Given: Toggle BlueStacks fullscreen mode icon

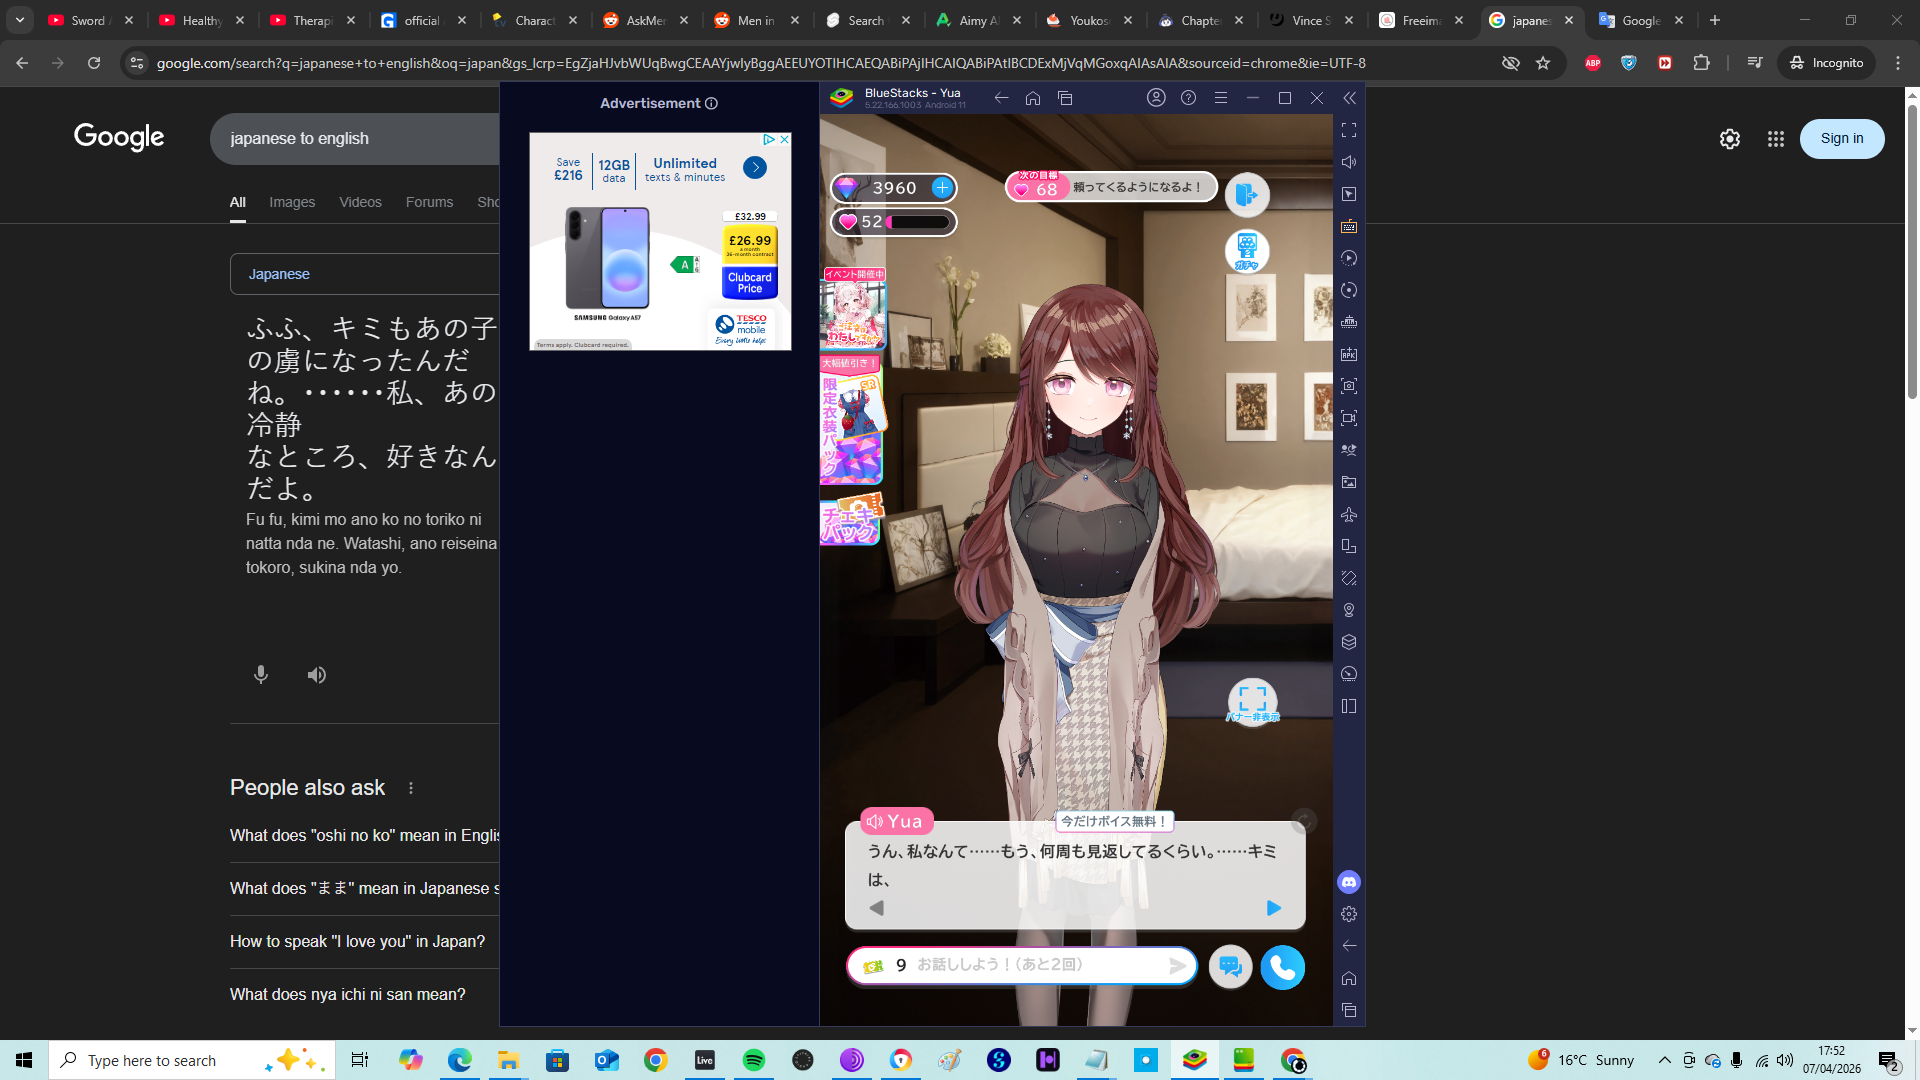Looking at the screenshot, I should [x=1349, y=130].
